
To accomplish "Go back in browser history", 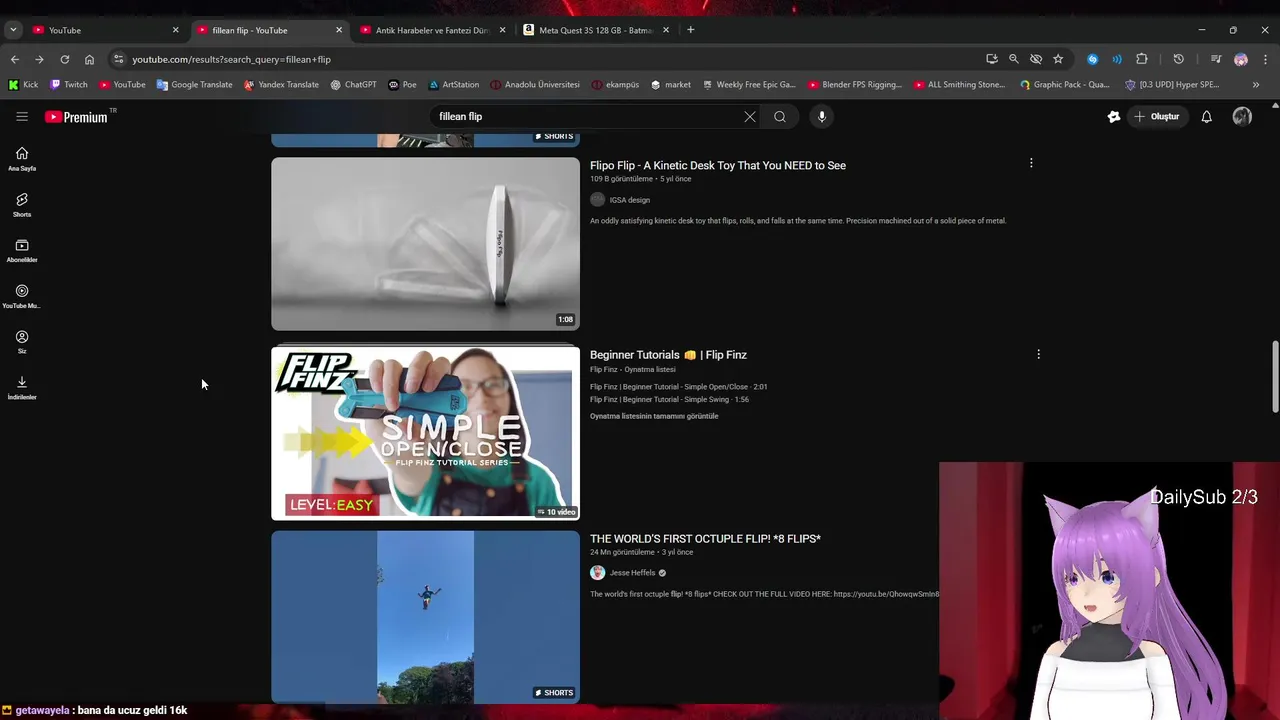I will tap(15, 59).
